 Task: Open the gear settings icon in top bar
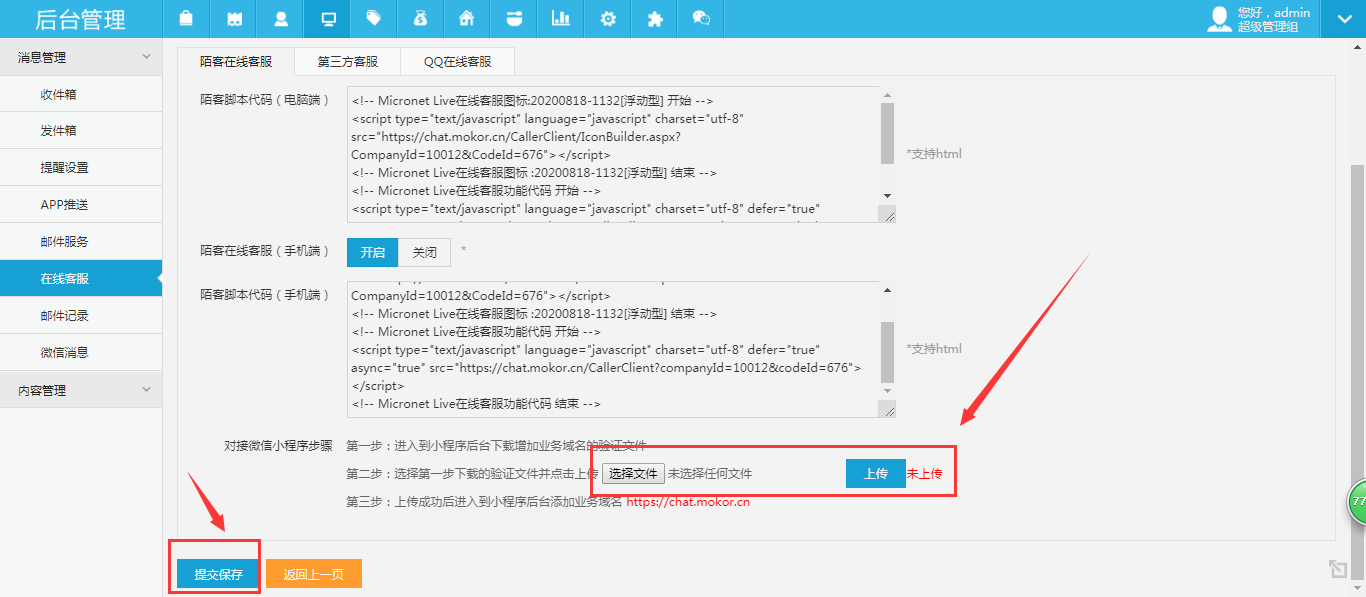tap(608, 18)
